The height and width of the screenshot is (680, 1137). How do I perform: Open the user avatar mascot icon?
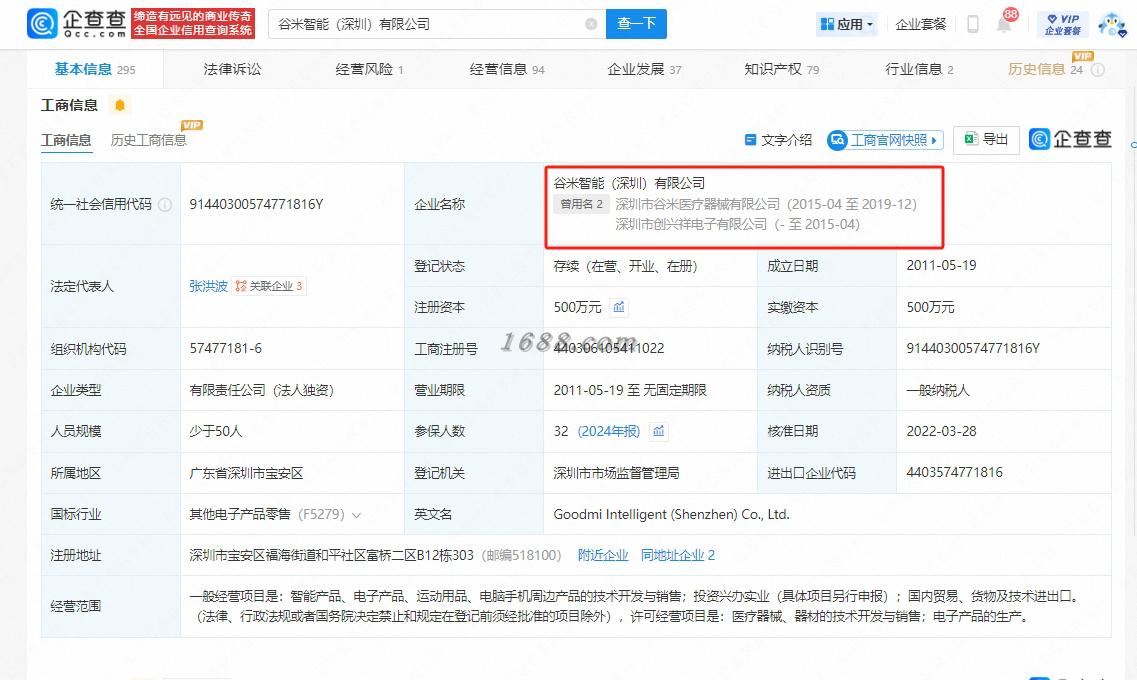(1112, 24)
